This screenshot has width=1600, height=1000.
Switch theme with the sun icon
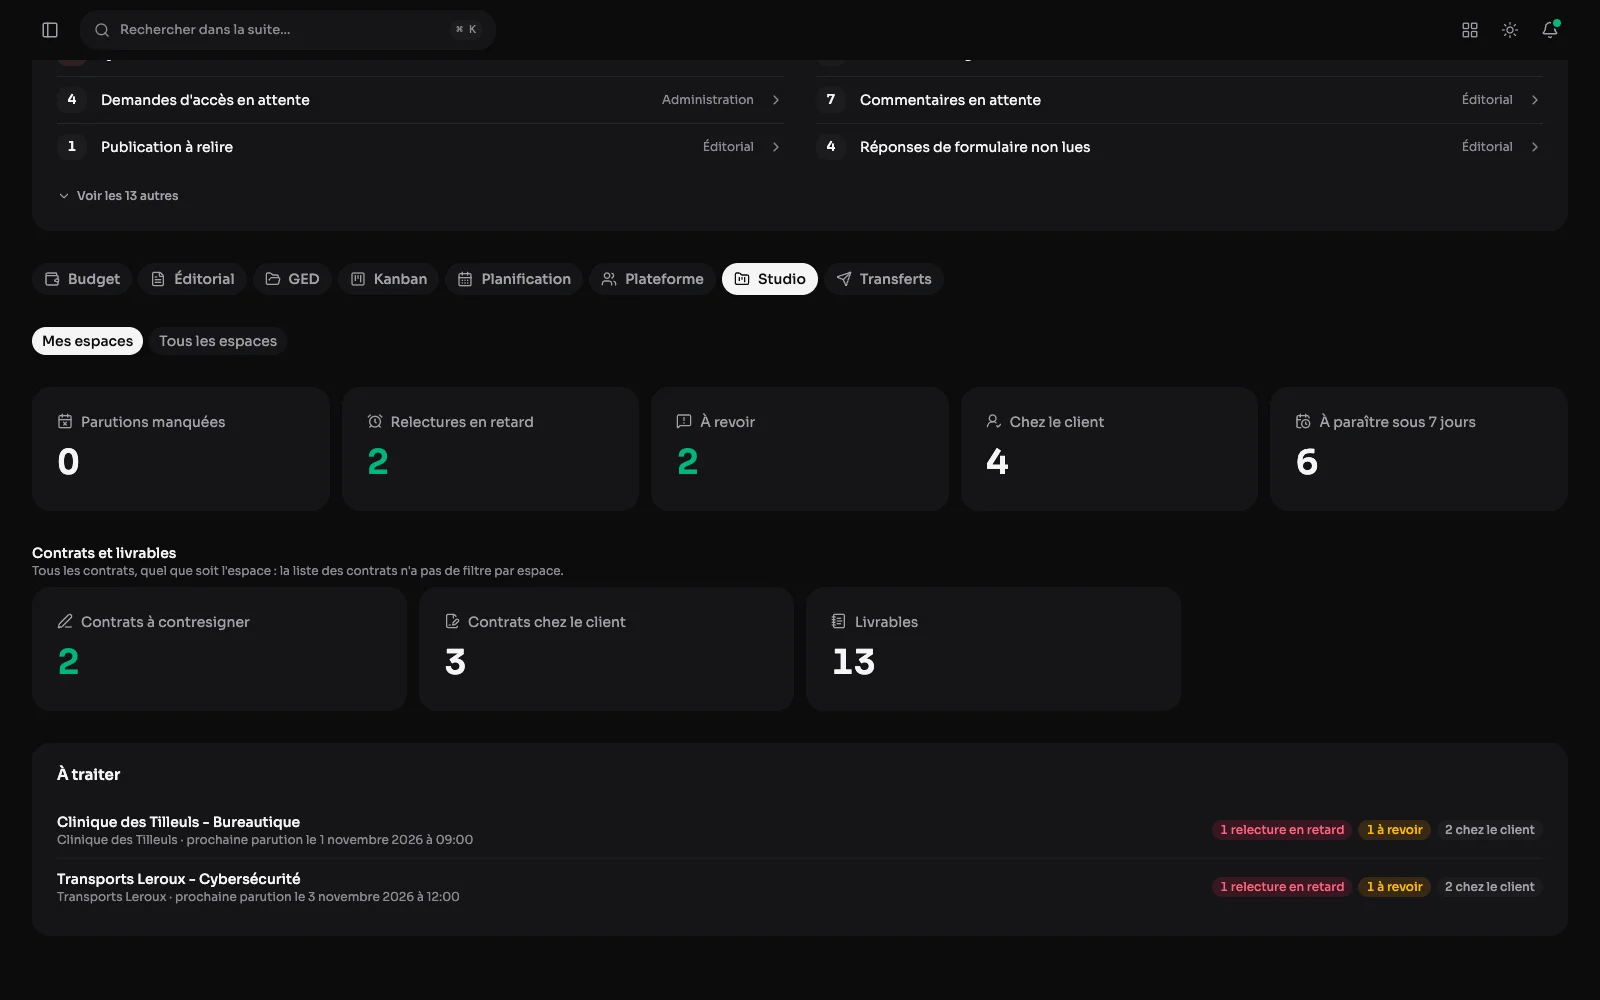pos(1510,30)
